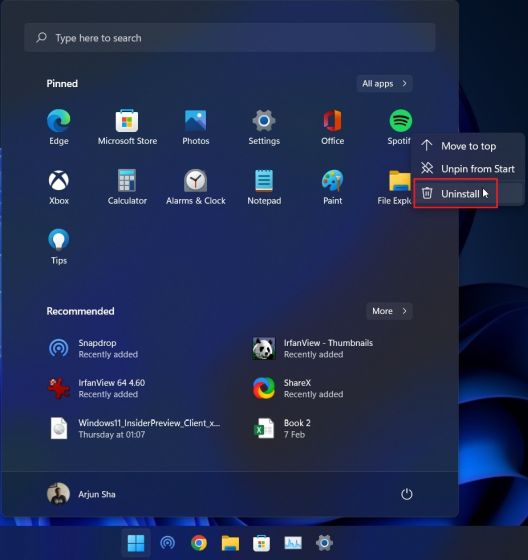Expand the All apps list
Screen dimensions: 528x560
click(x=384, y=84)
